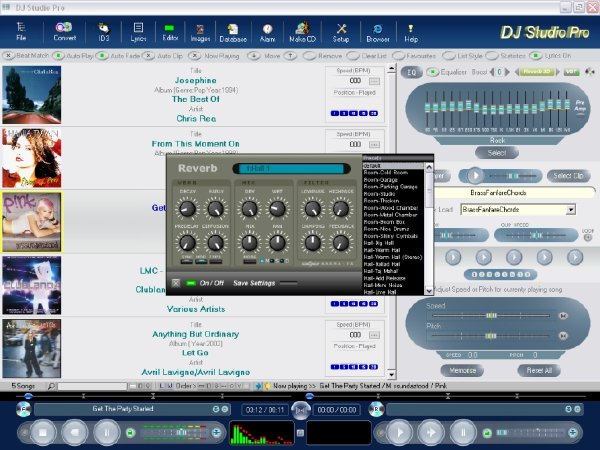Toggle Auto Fade option
This screenshot has width=600, height=450.
tap(102, 56)
